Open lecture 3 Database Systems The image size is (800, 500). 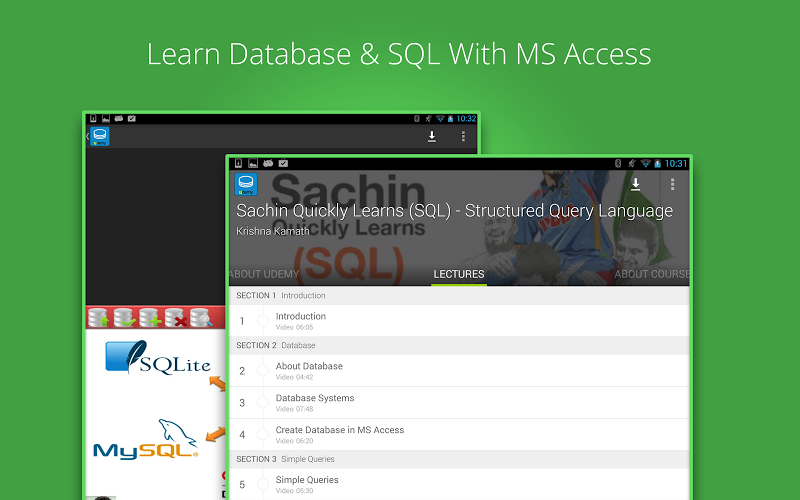pos(459,403)
